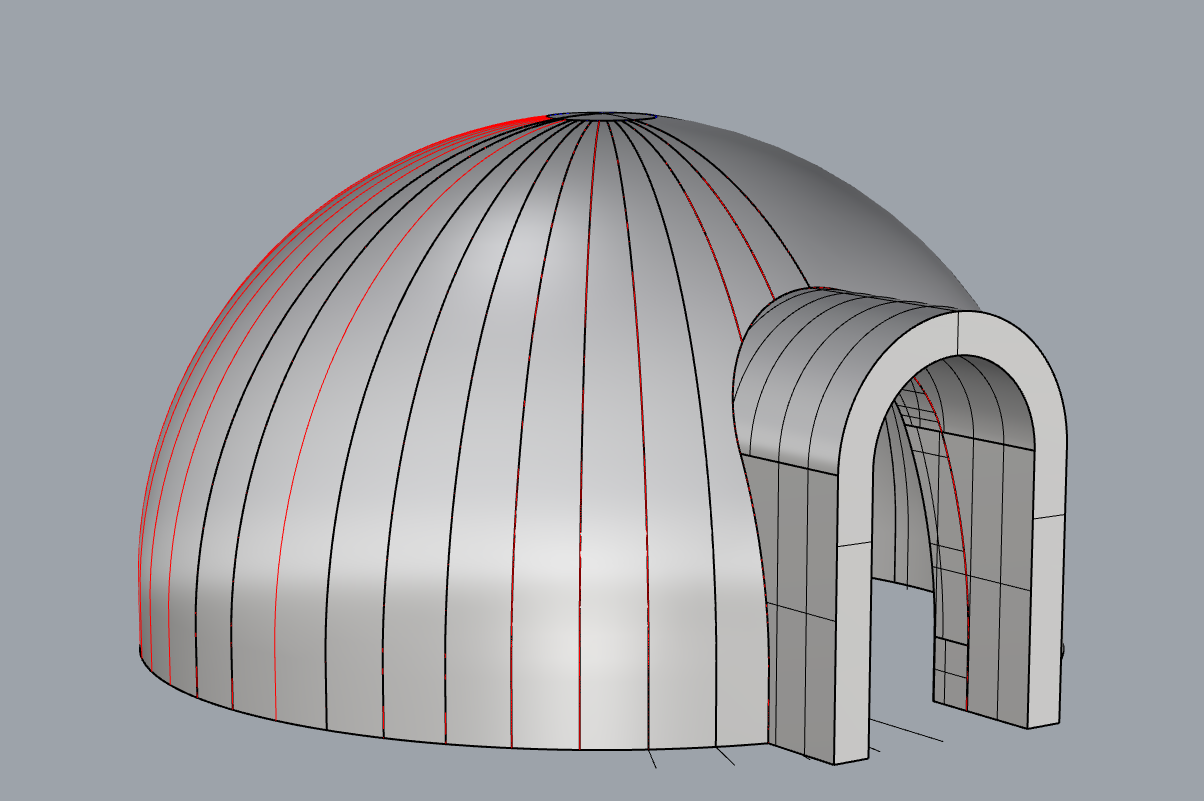The height and width of the screenshot is (801, 1204).
Task: Select the small object protruding right of the arch
Action: point(1063,650)
